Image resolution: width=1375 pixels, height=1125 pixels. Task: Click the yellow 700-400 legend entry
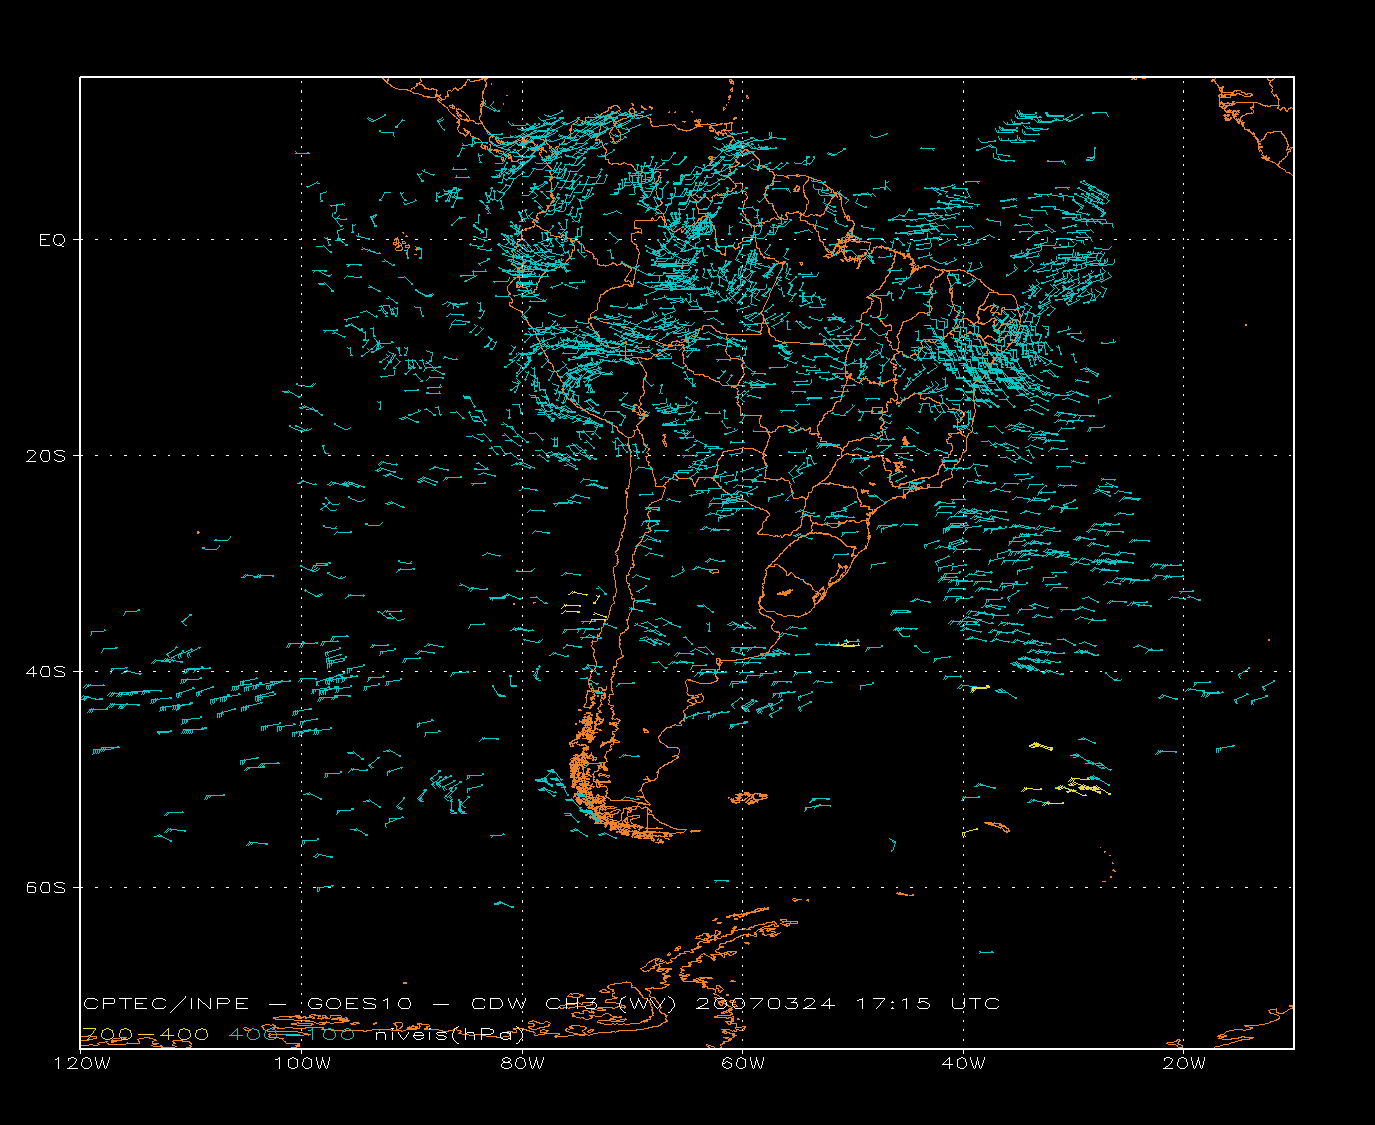coord(145,1034)
